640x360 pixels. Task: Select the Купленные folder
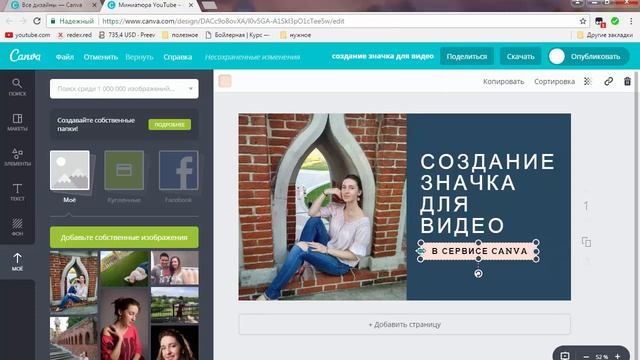coord(124,176)
